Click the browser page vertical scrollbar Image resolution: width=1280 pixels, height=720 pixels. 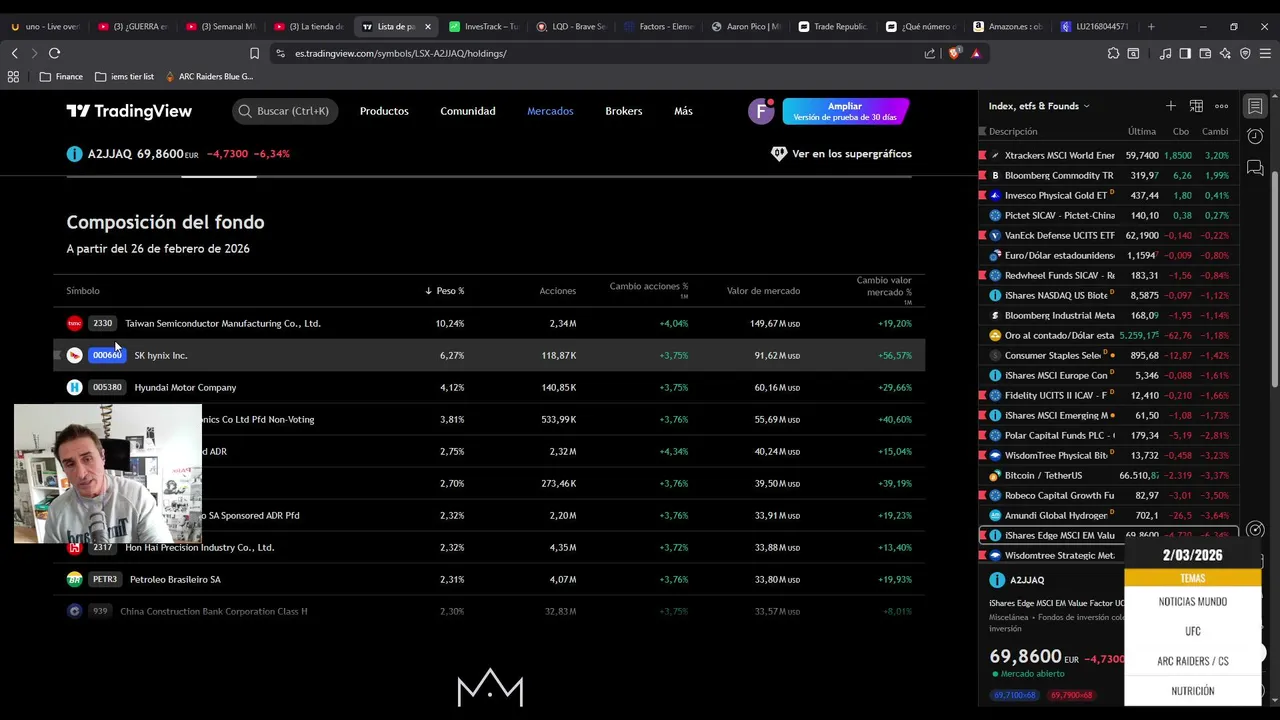click(1274, 280)
